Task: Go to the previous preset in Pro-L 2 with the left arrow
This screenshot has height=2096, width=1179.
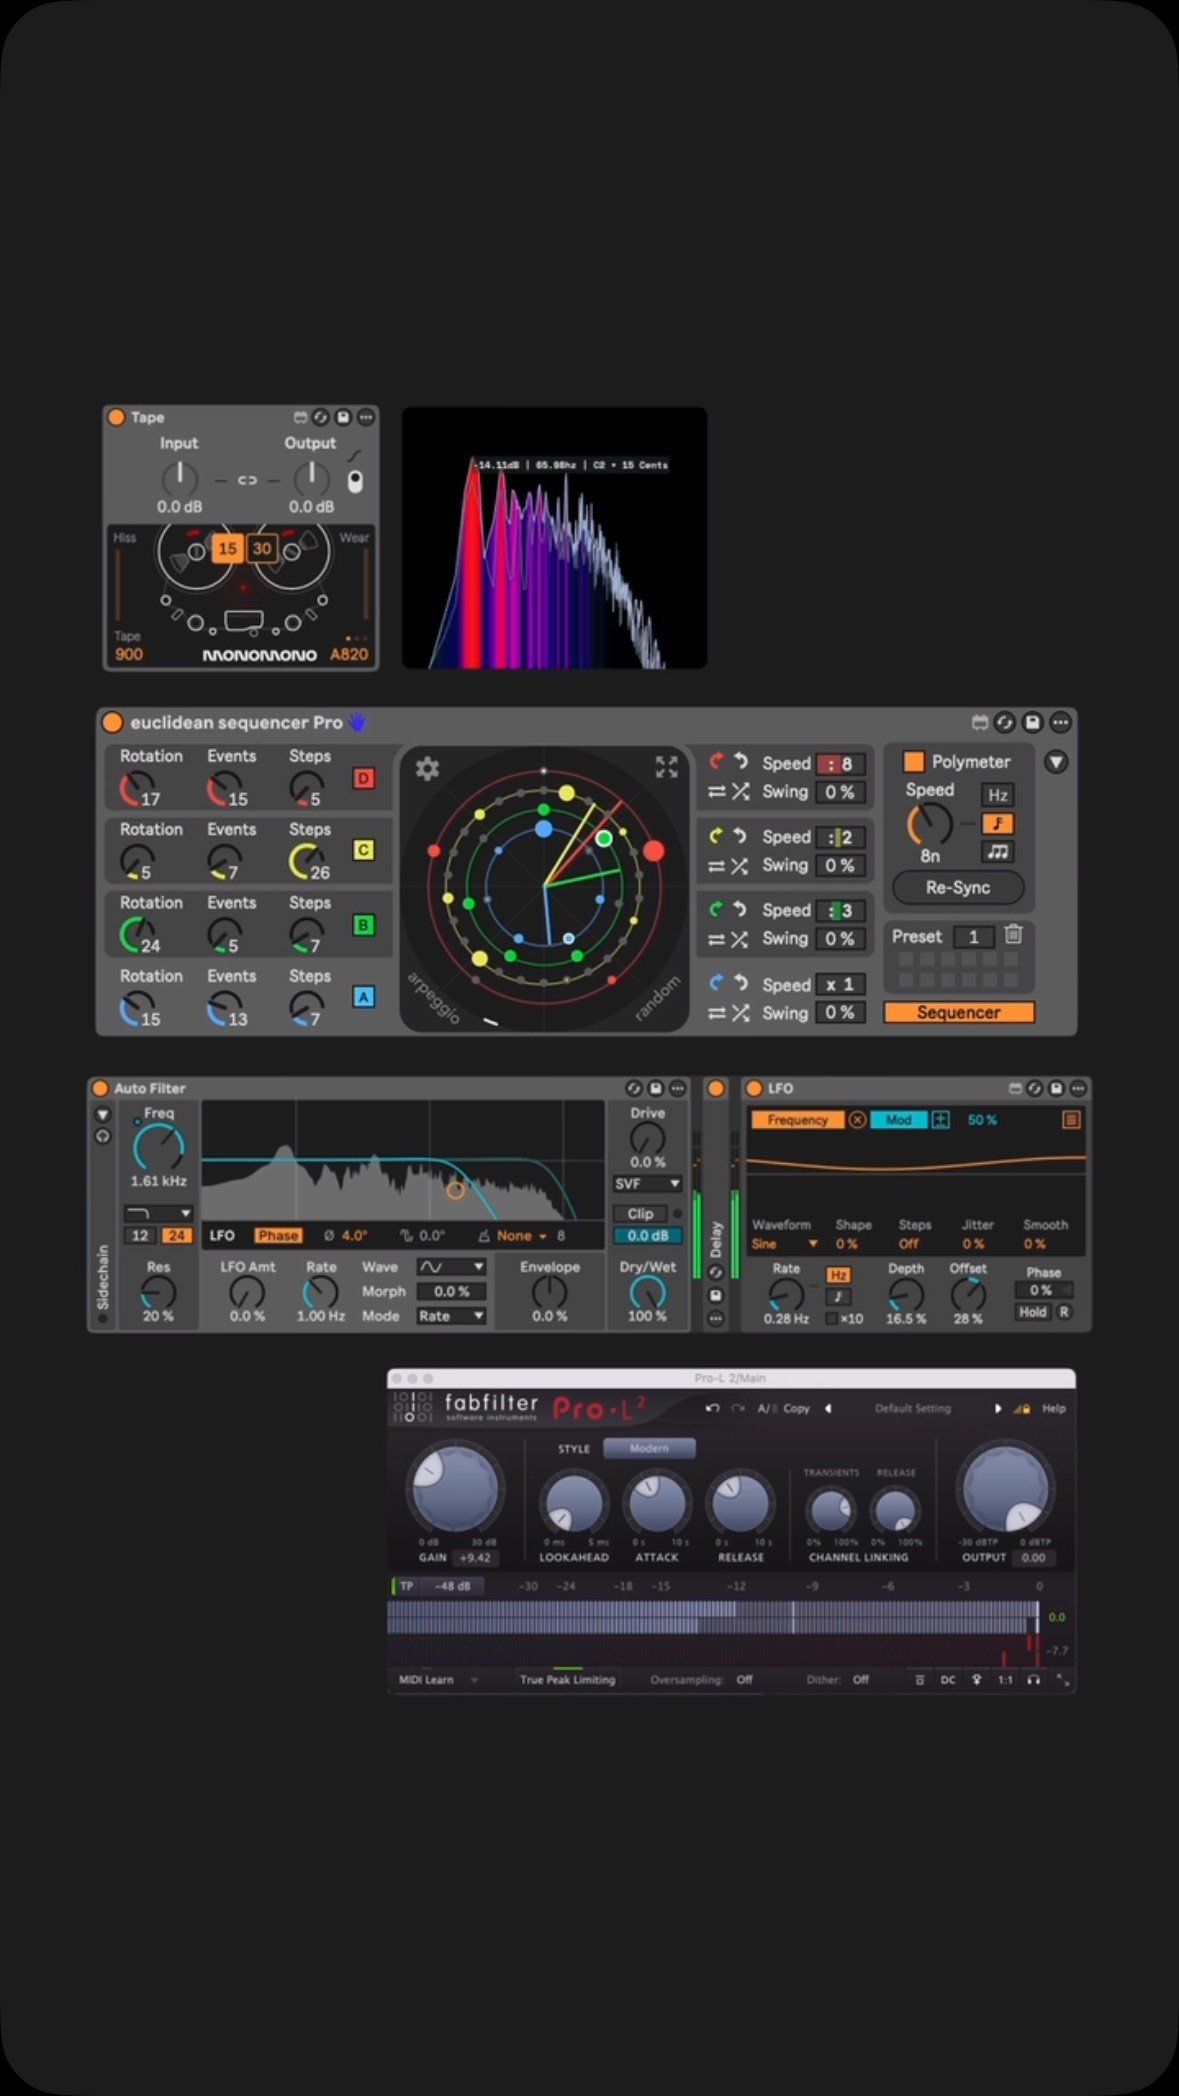Action: coord(828,1408)
